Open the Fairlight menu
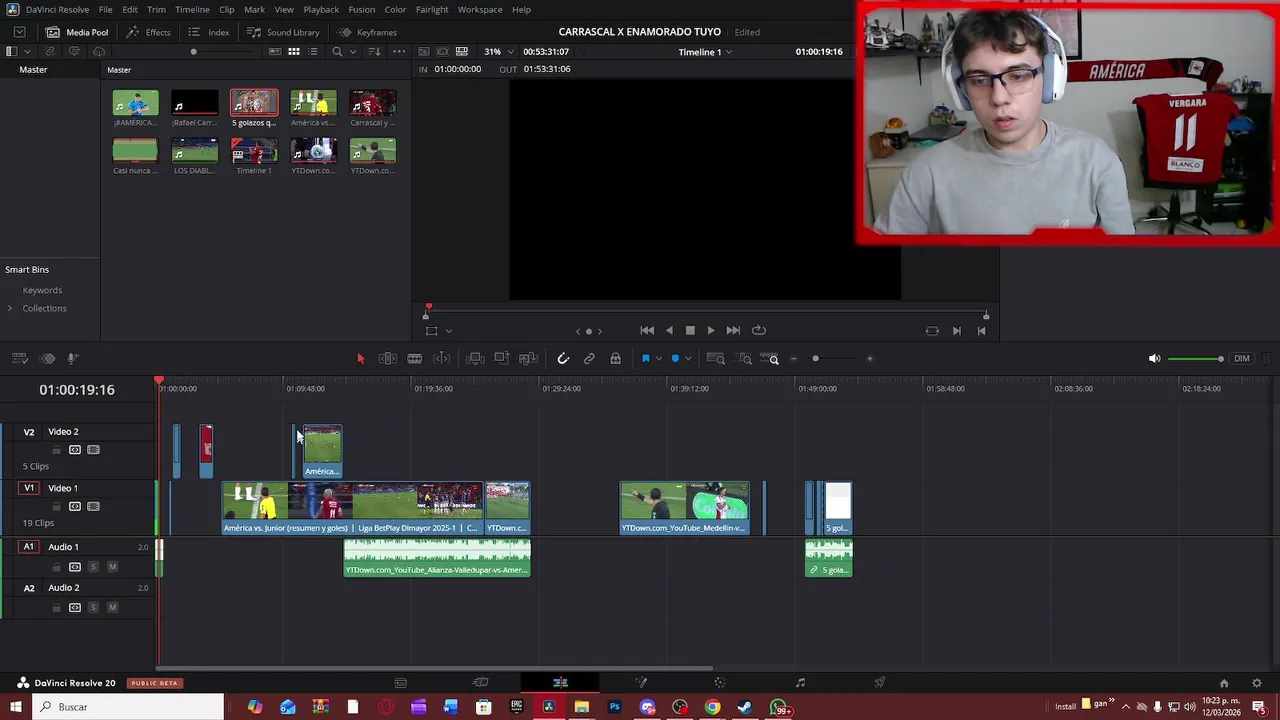Viewport: 1280px width, 720px height. pyautogui.click(x=432, y=9)
